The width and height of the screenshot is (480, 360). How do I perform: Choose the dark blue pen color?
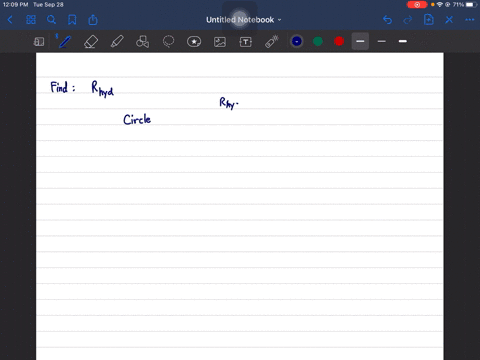[297, 41]
